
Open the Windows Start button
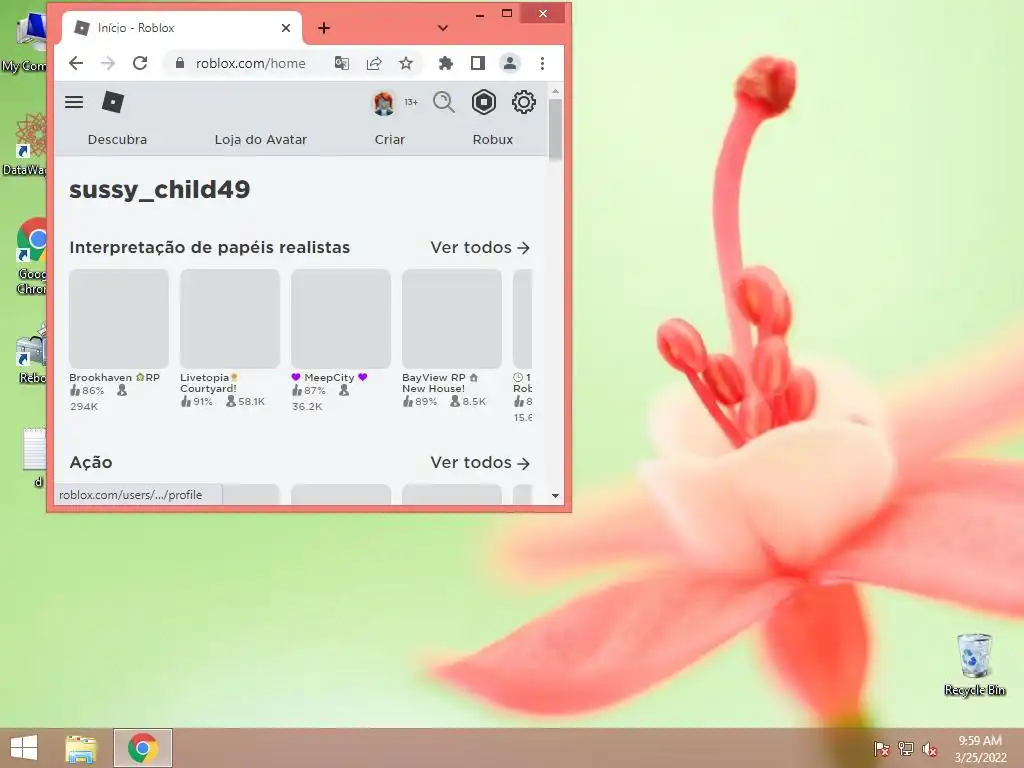click(24, 748)
